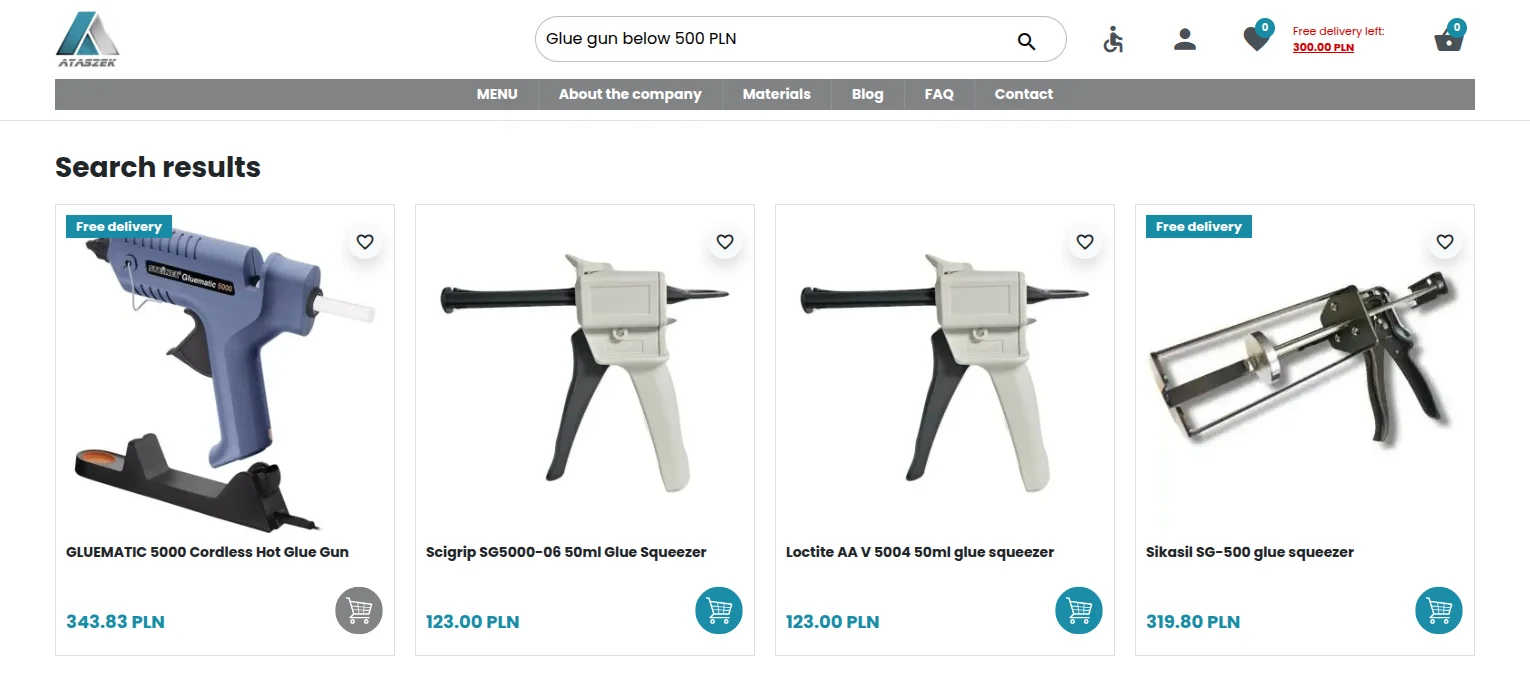Favorite the GLUEMATIC 5000 glue gun

click(365, 242)
